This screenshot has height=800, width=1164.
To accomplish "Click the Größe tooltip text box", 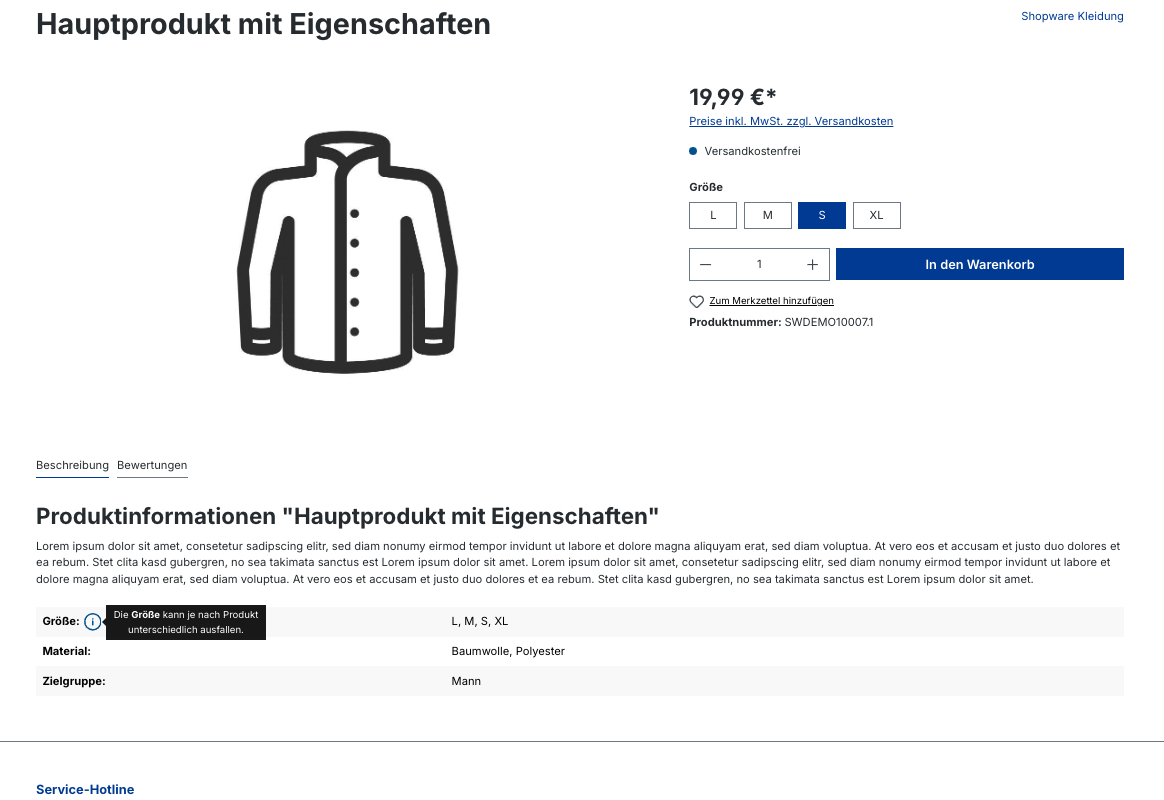I will point(186,622).
